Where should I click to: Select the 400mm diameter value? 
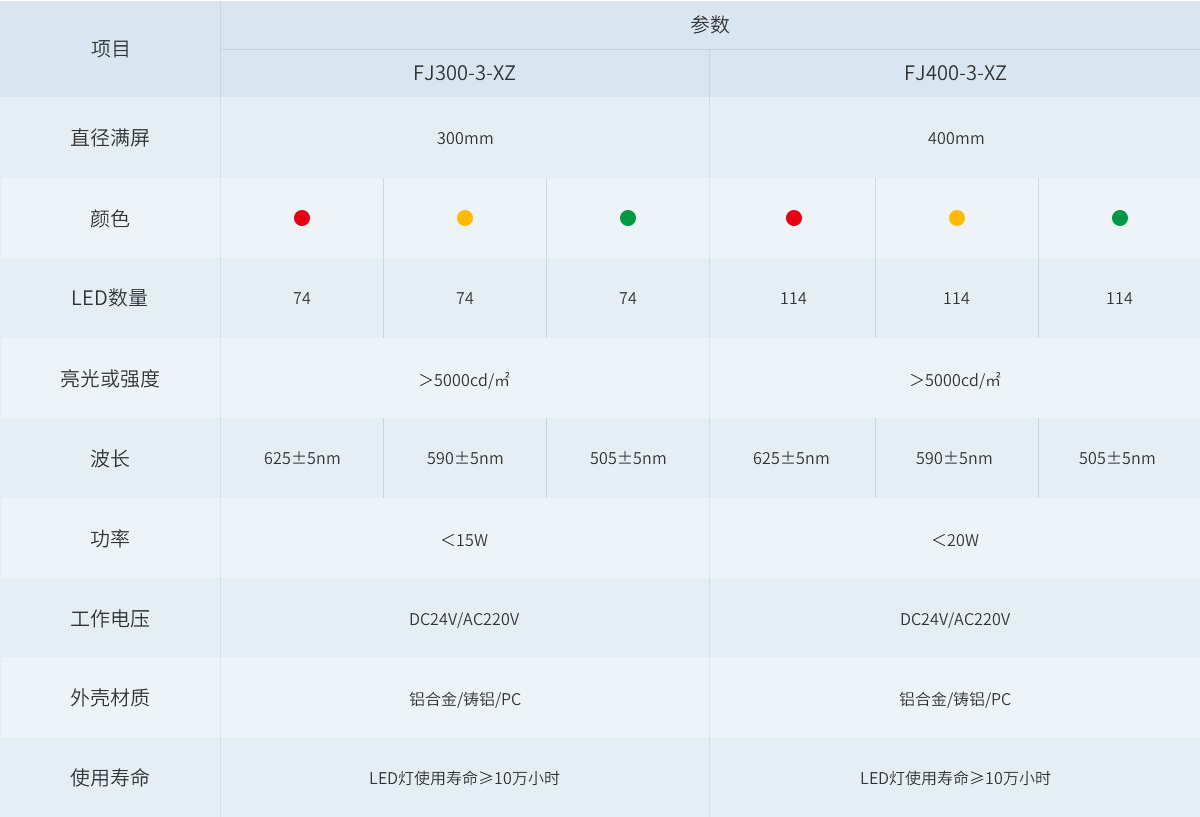[956, 138]
